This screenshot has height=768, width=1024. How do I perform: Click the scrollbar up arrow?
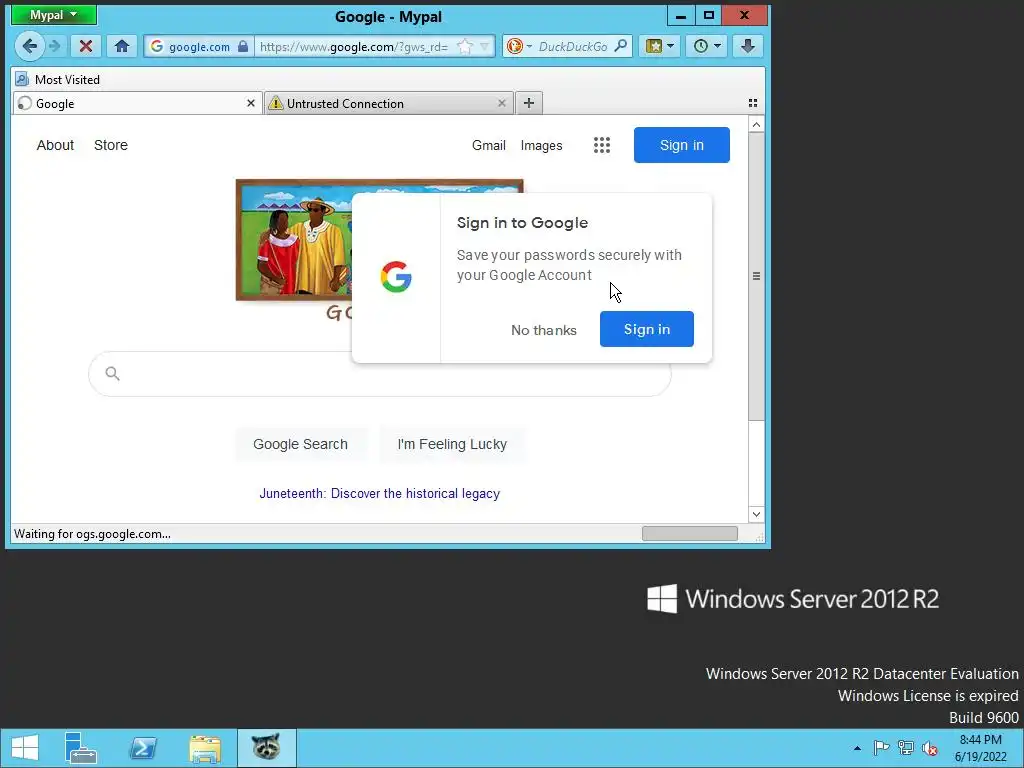coord(756,125)
